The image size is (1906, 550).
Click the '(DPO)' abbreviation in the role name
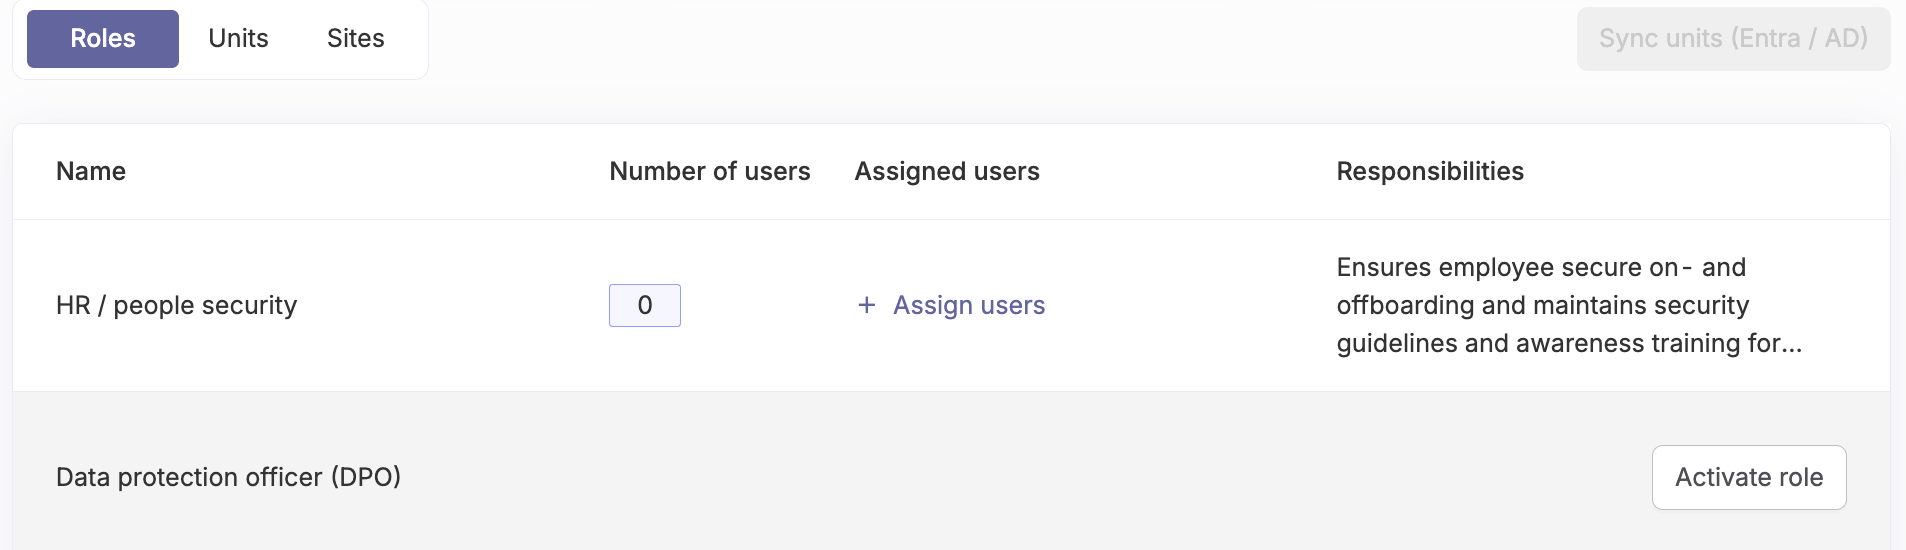coord(366,477)
